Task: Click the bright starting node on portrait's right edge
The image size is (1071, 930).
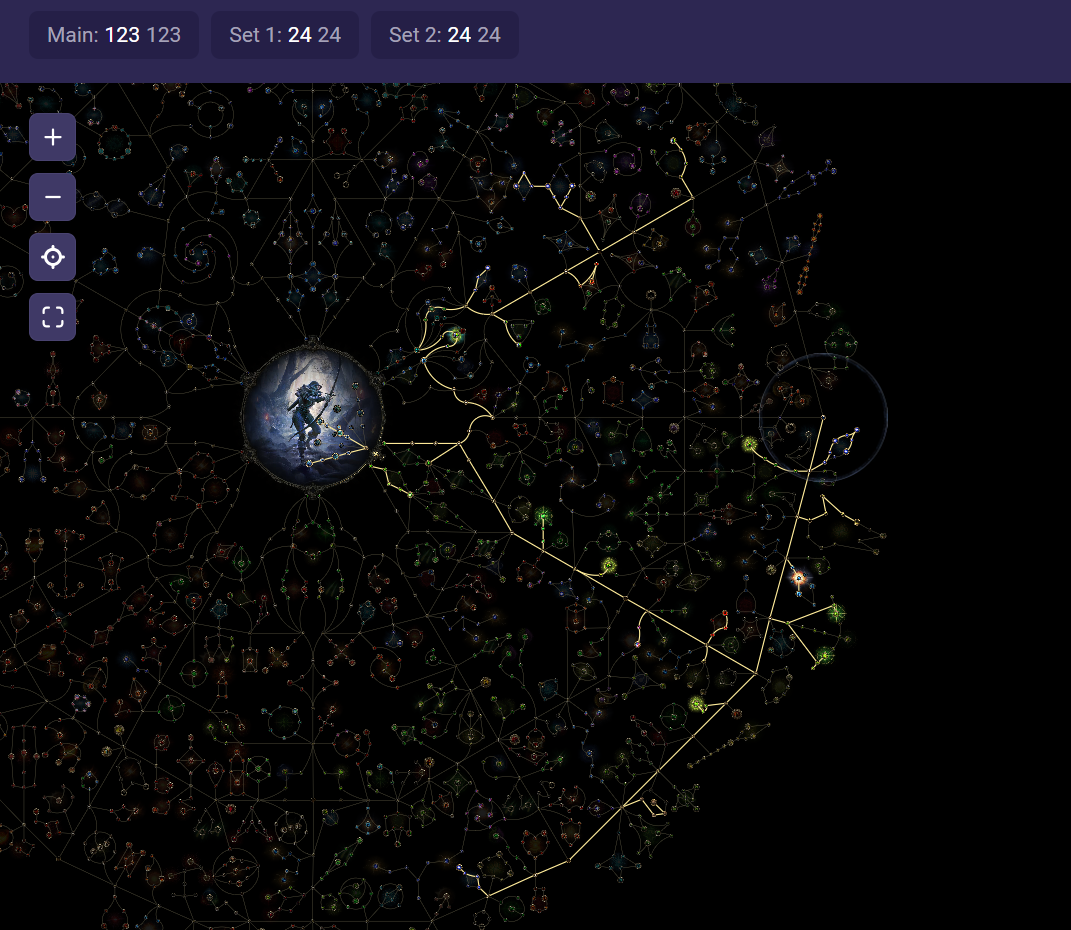Action: [376, 455]
